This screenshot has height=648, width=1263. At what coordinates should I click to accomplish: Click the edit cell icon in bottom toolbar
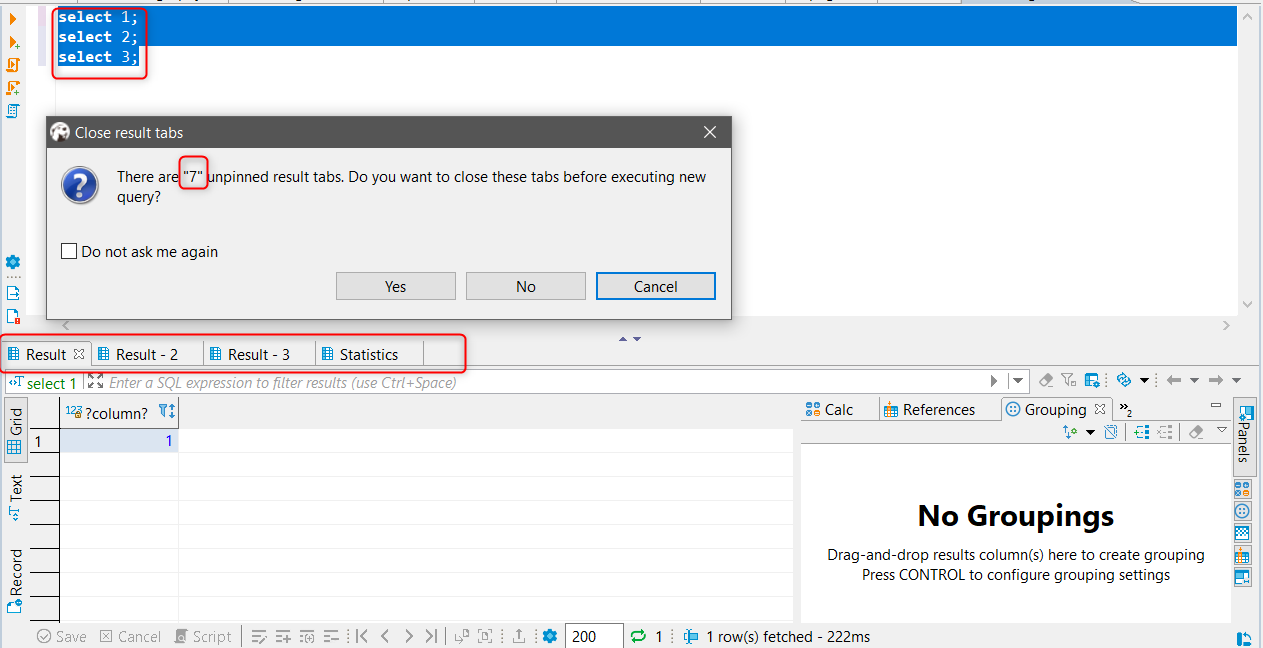coord(259,636)
